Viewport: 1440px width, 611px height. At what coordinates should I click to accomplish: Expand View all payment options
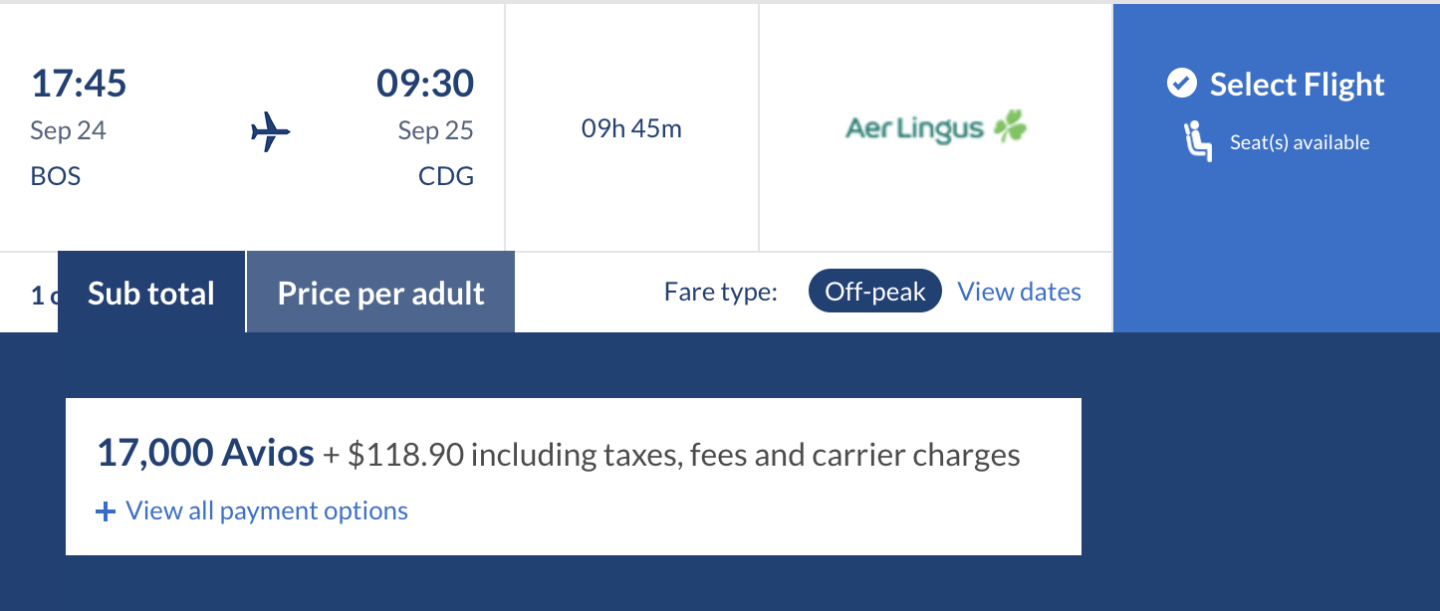click(266, 511)
